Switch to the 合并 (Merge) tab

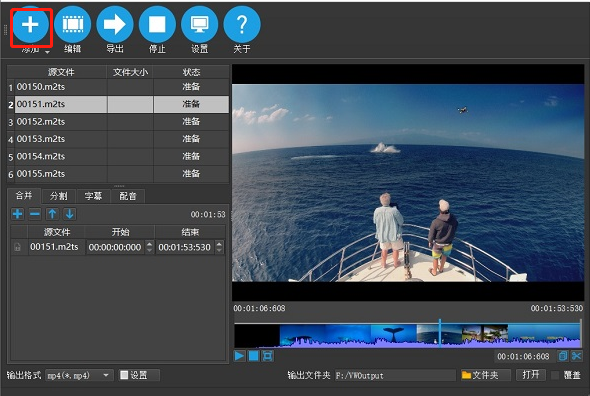point(24,195)
